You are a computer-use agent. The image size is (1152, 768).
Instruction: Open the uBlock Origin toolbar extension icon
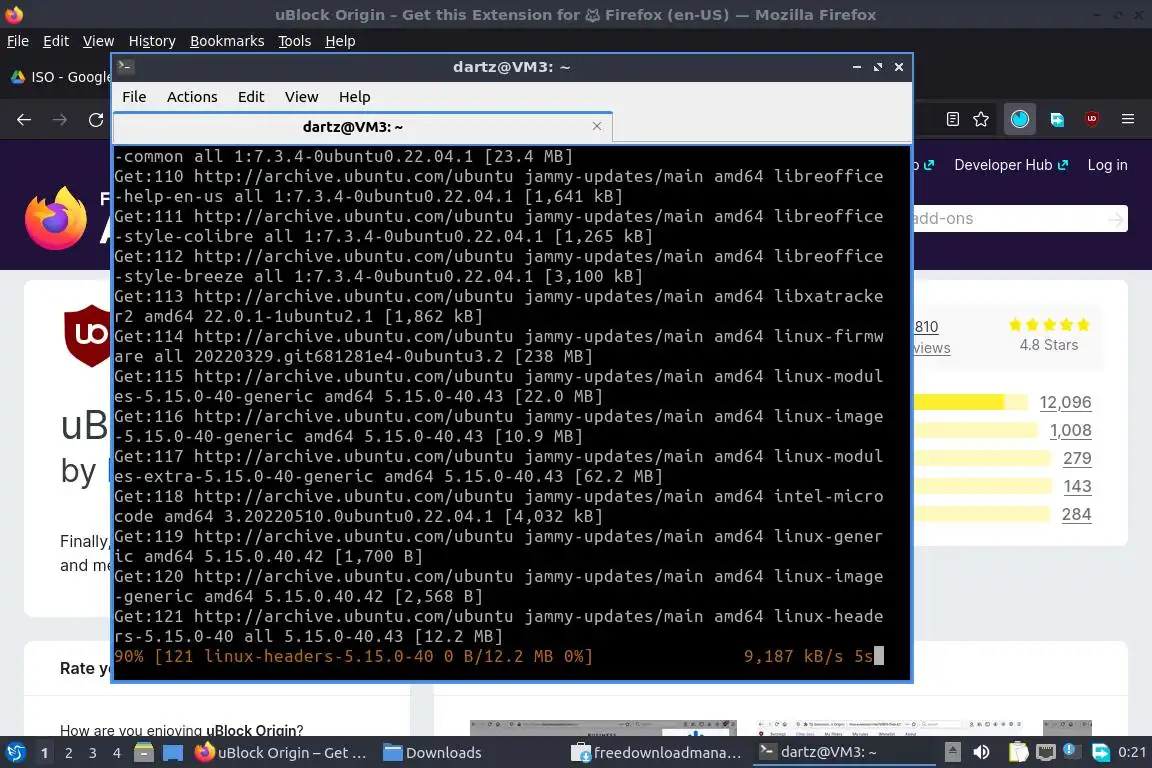coord(1092,118)
